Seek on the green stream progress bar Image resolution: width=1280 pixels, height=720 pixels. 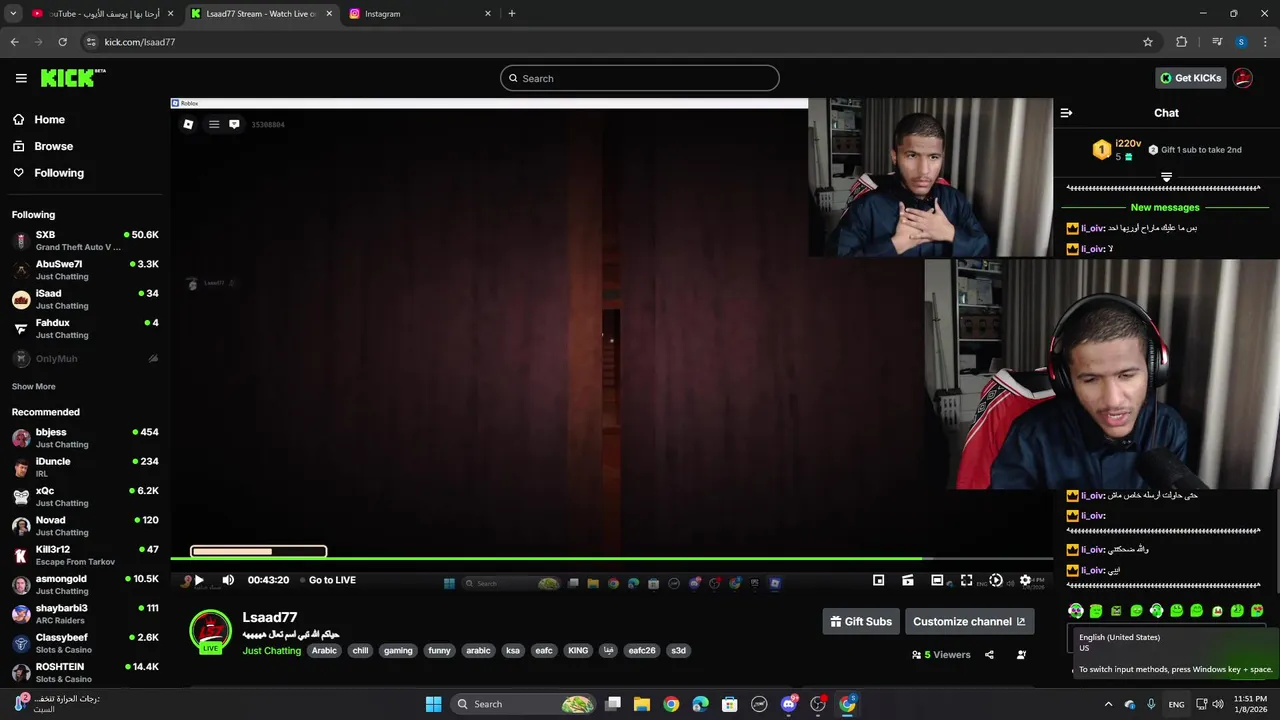[611, 559]
